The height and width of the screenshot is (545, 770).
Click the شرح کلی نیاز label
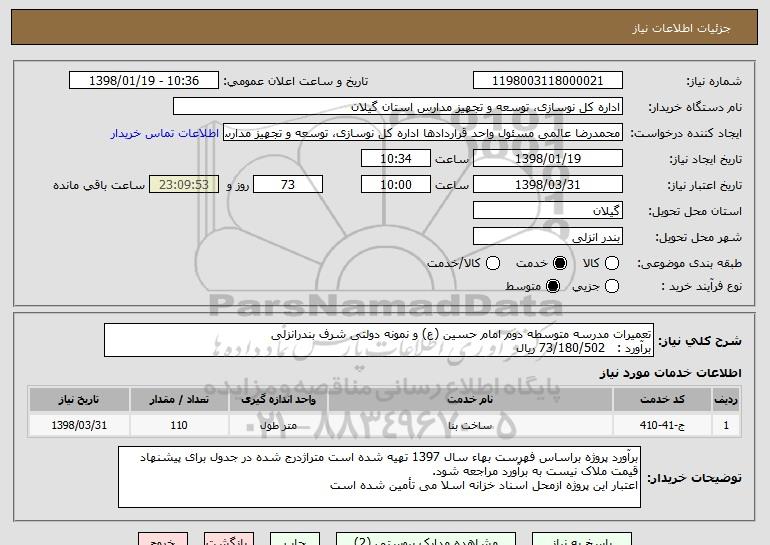tap(700, 341)
